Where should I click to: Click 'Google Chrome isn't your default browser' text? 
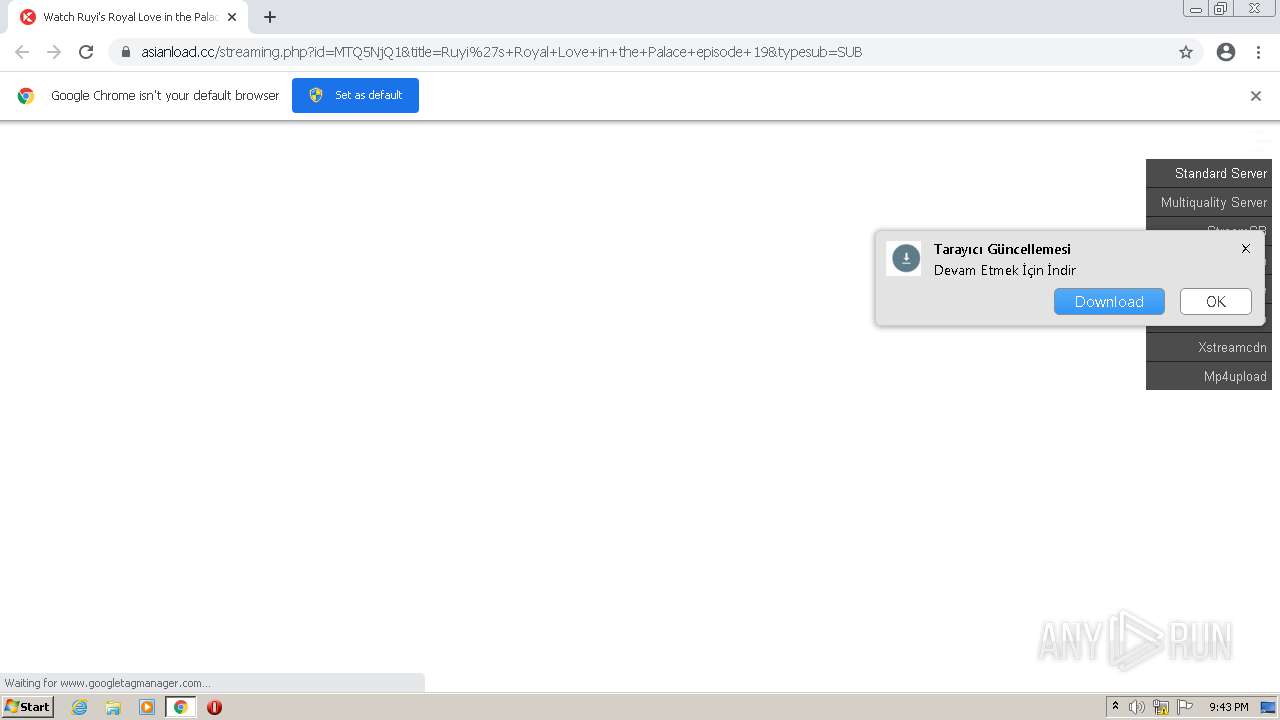[165, 96]
